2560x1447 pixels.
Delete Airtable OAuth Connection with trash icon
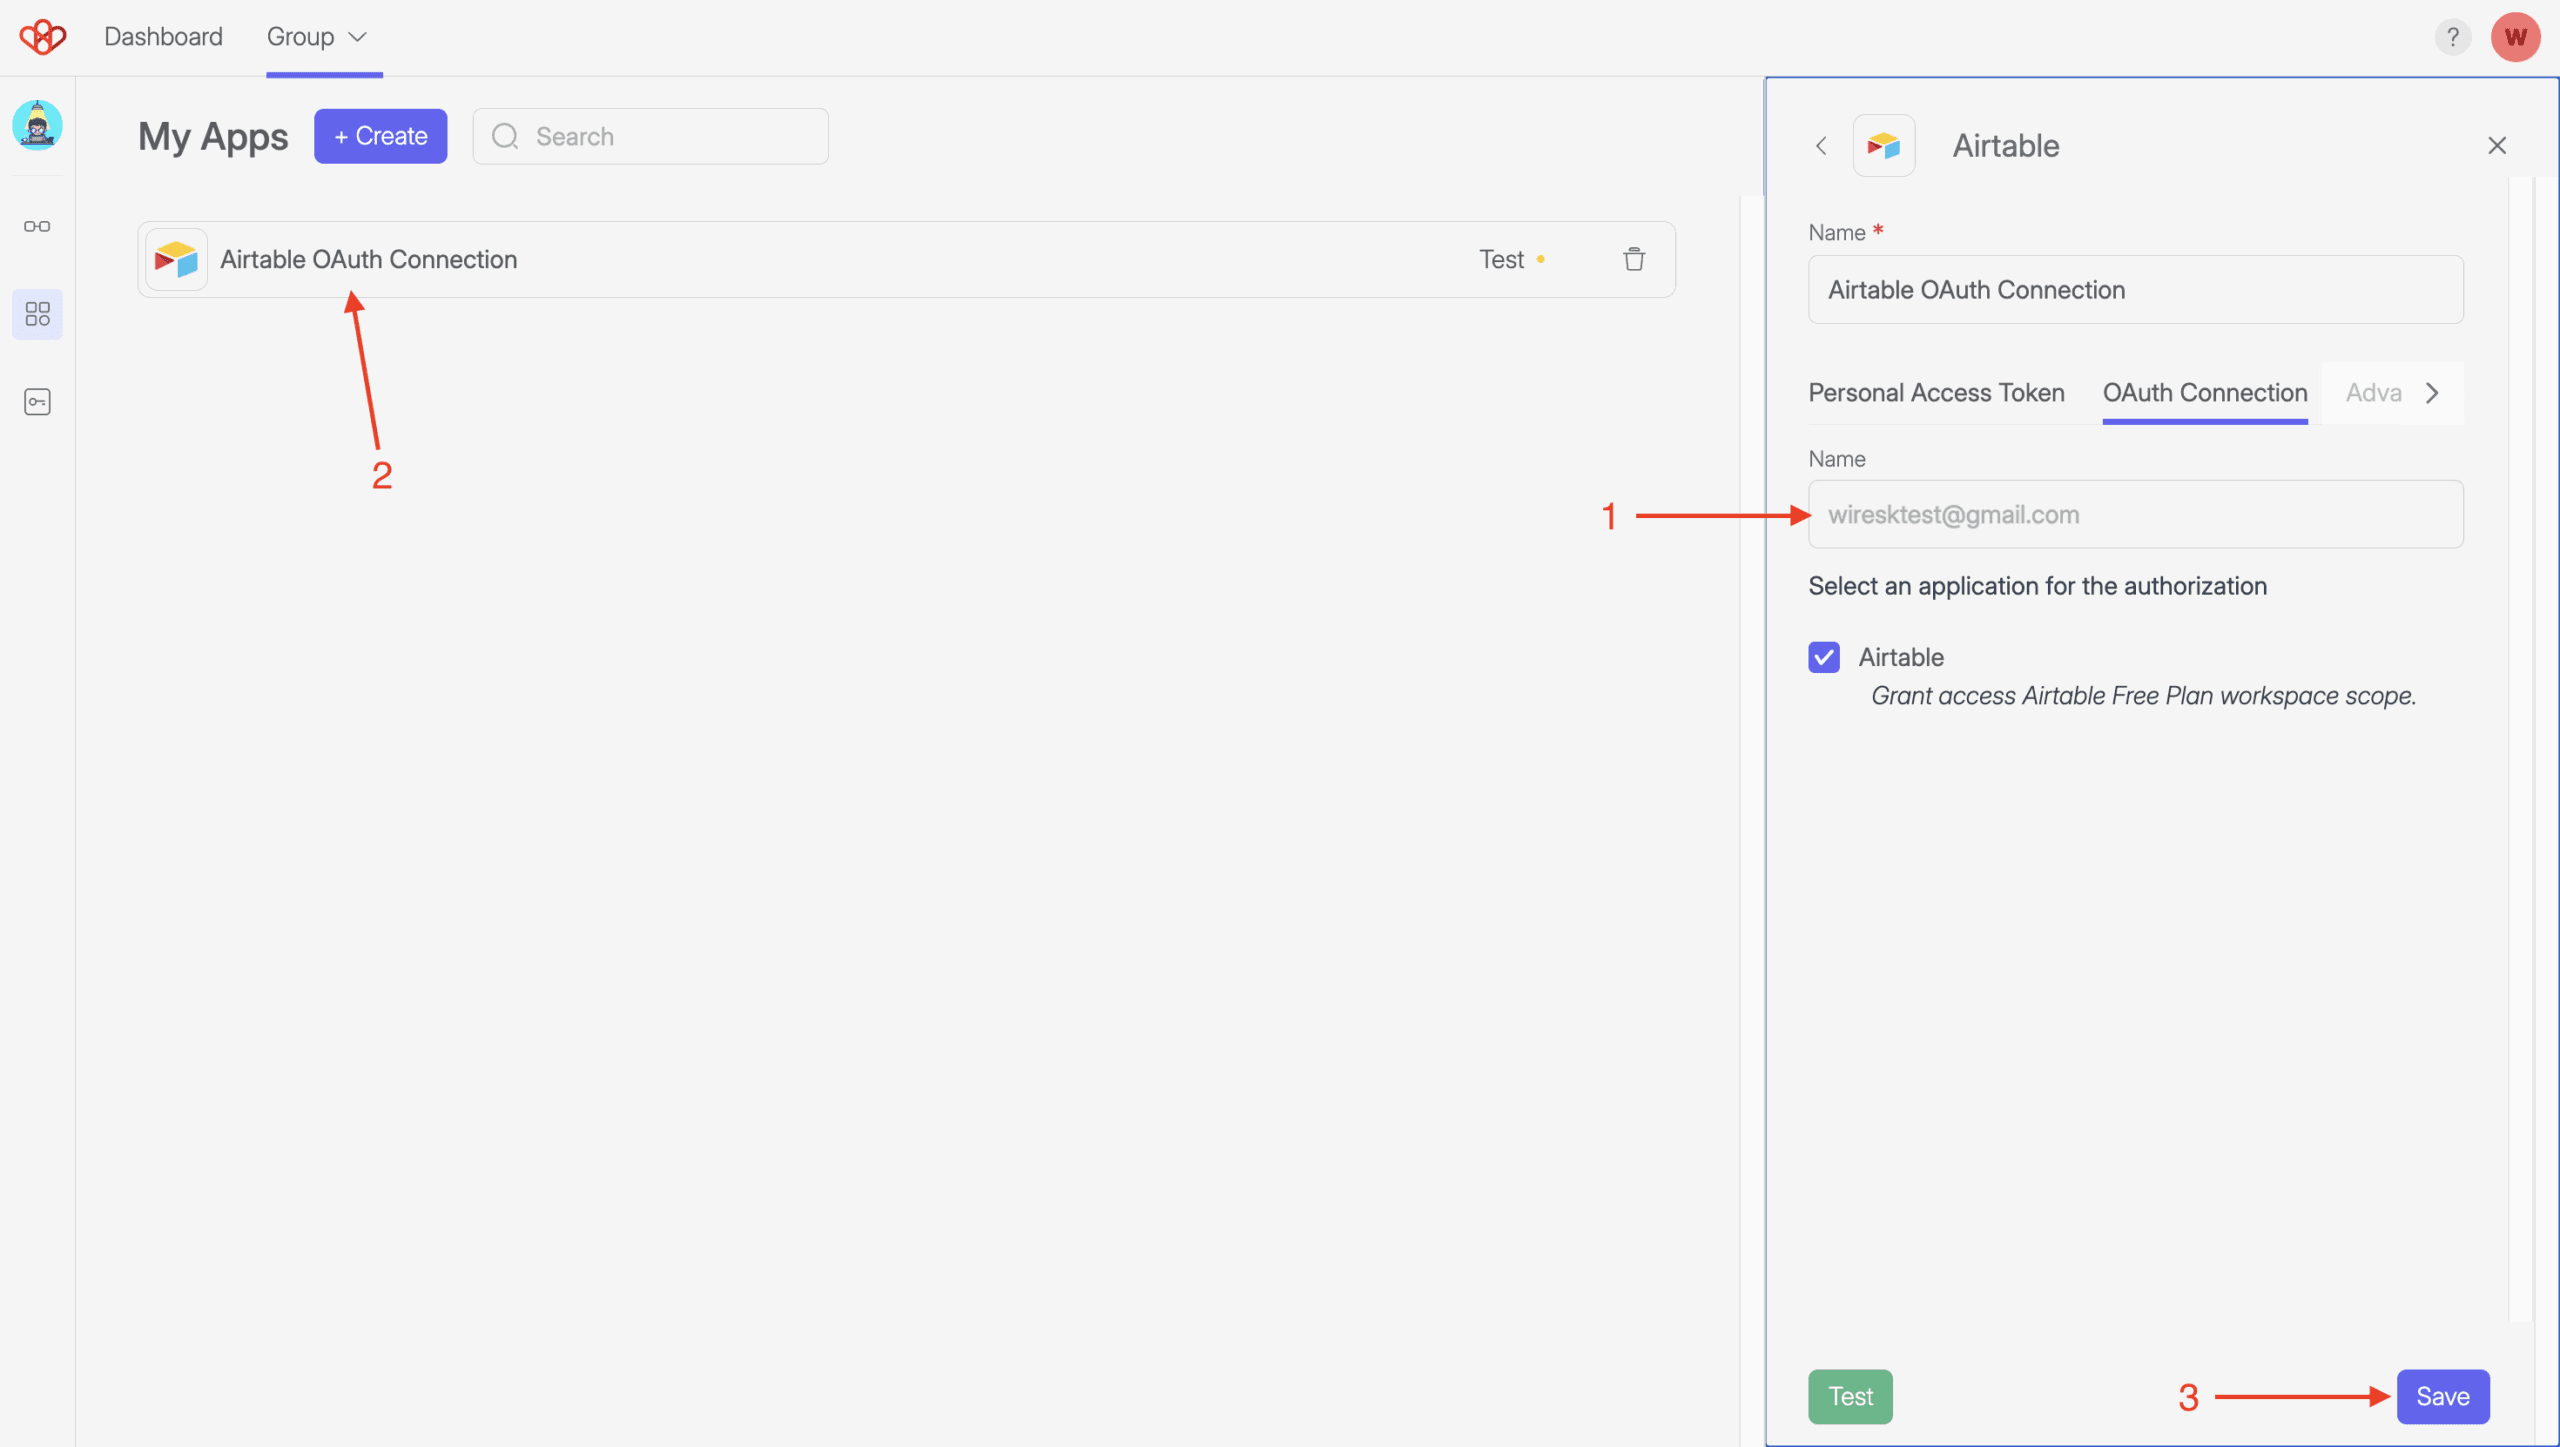coord(1634,259)
